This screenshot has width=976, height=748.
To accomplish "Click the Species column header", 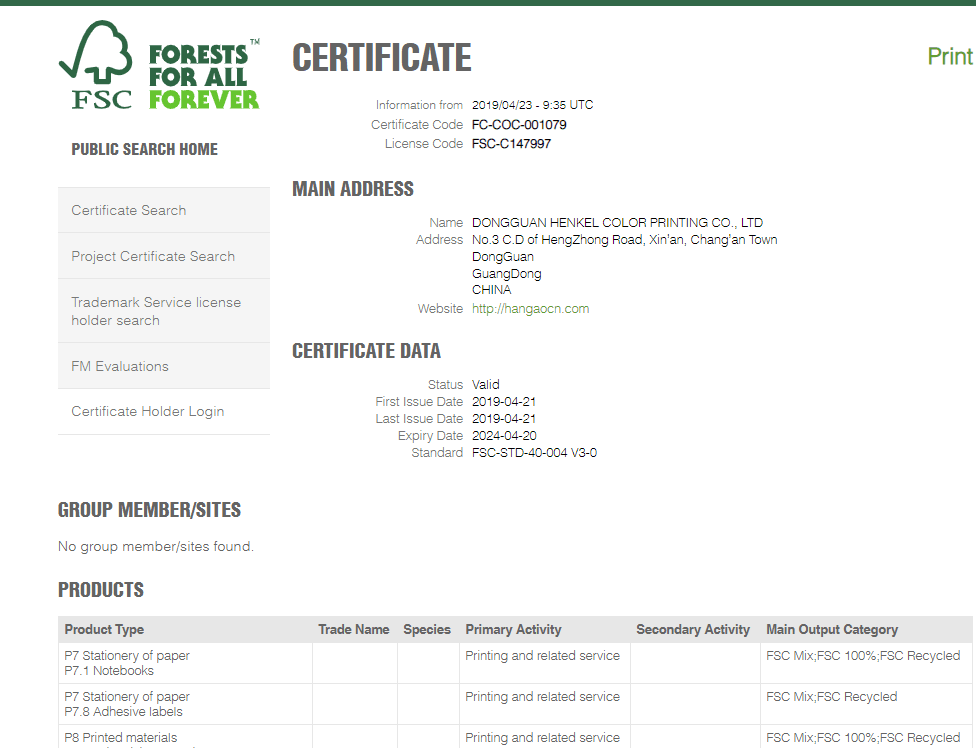I will pyautogui.click(x=427, y=629).
